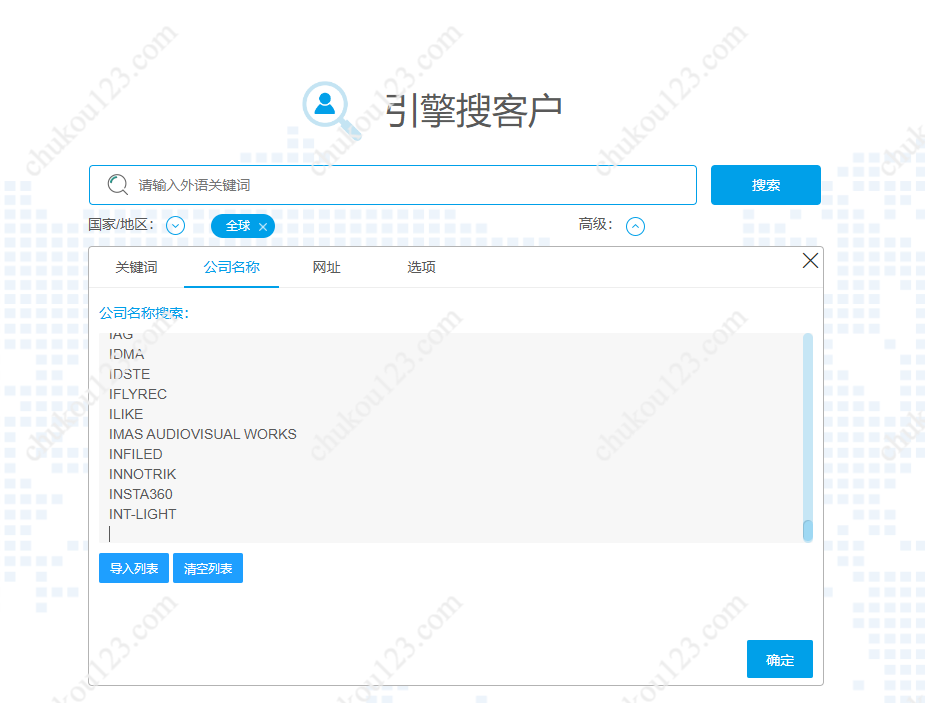Click the INSTA360 entry

tap(140, 494)
